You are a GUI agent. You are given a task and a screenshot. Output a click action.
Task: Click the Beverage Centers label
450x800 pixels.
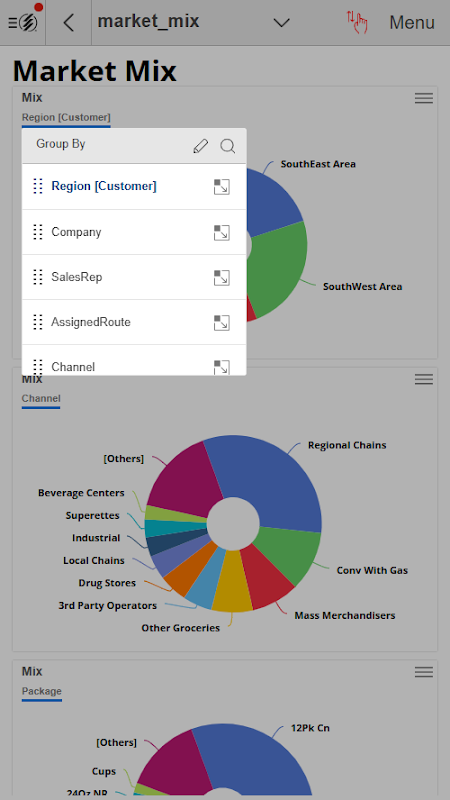click(x=81, y=493)
